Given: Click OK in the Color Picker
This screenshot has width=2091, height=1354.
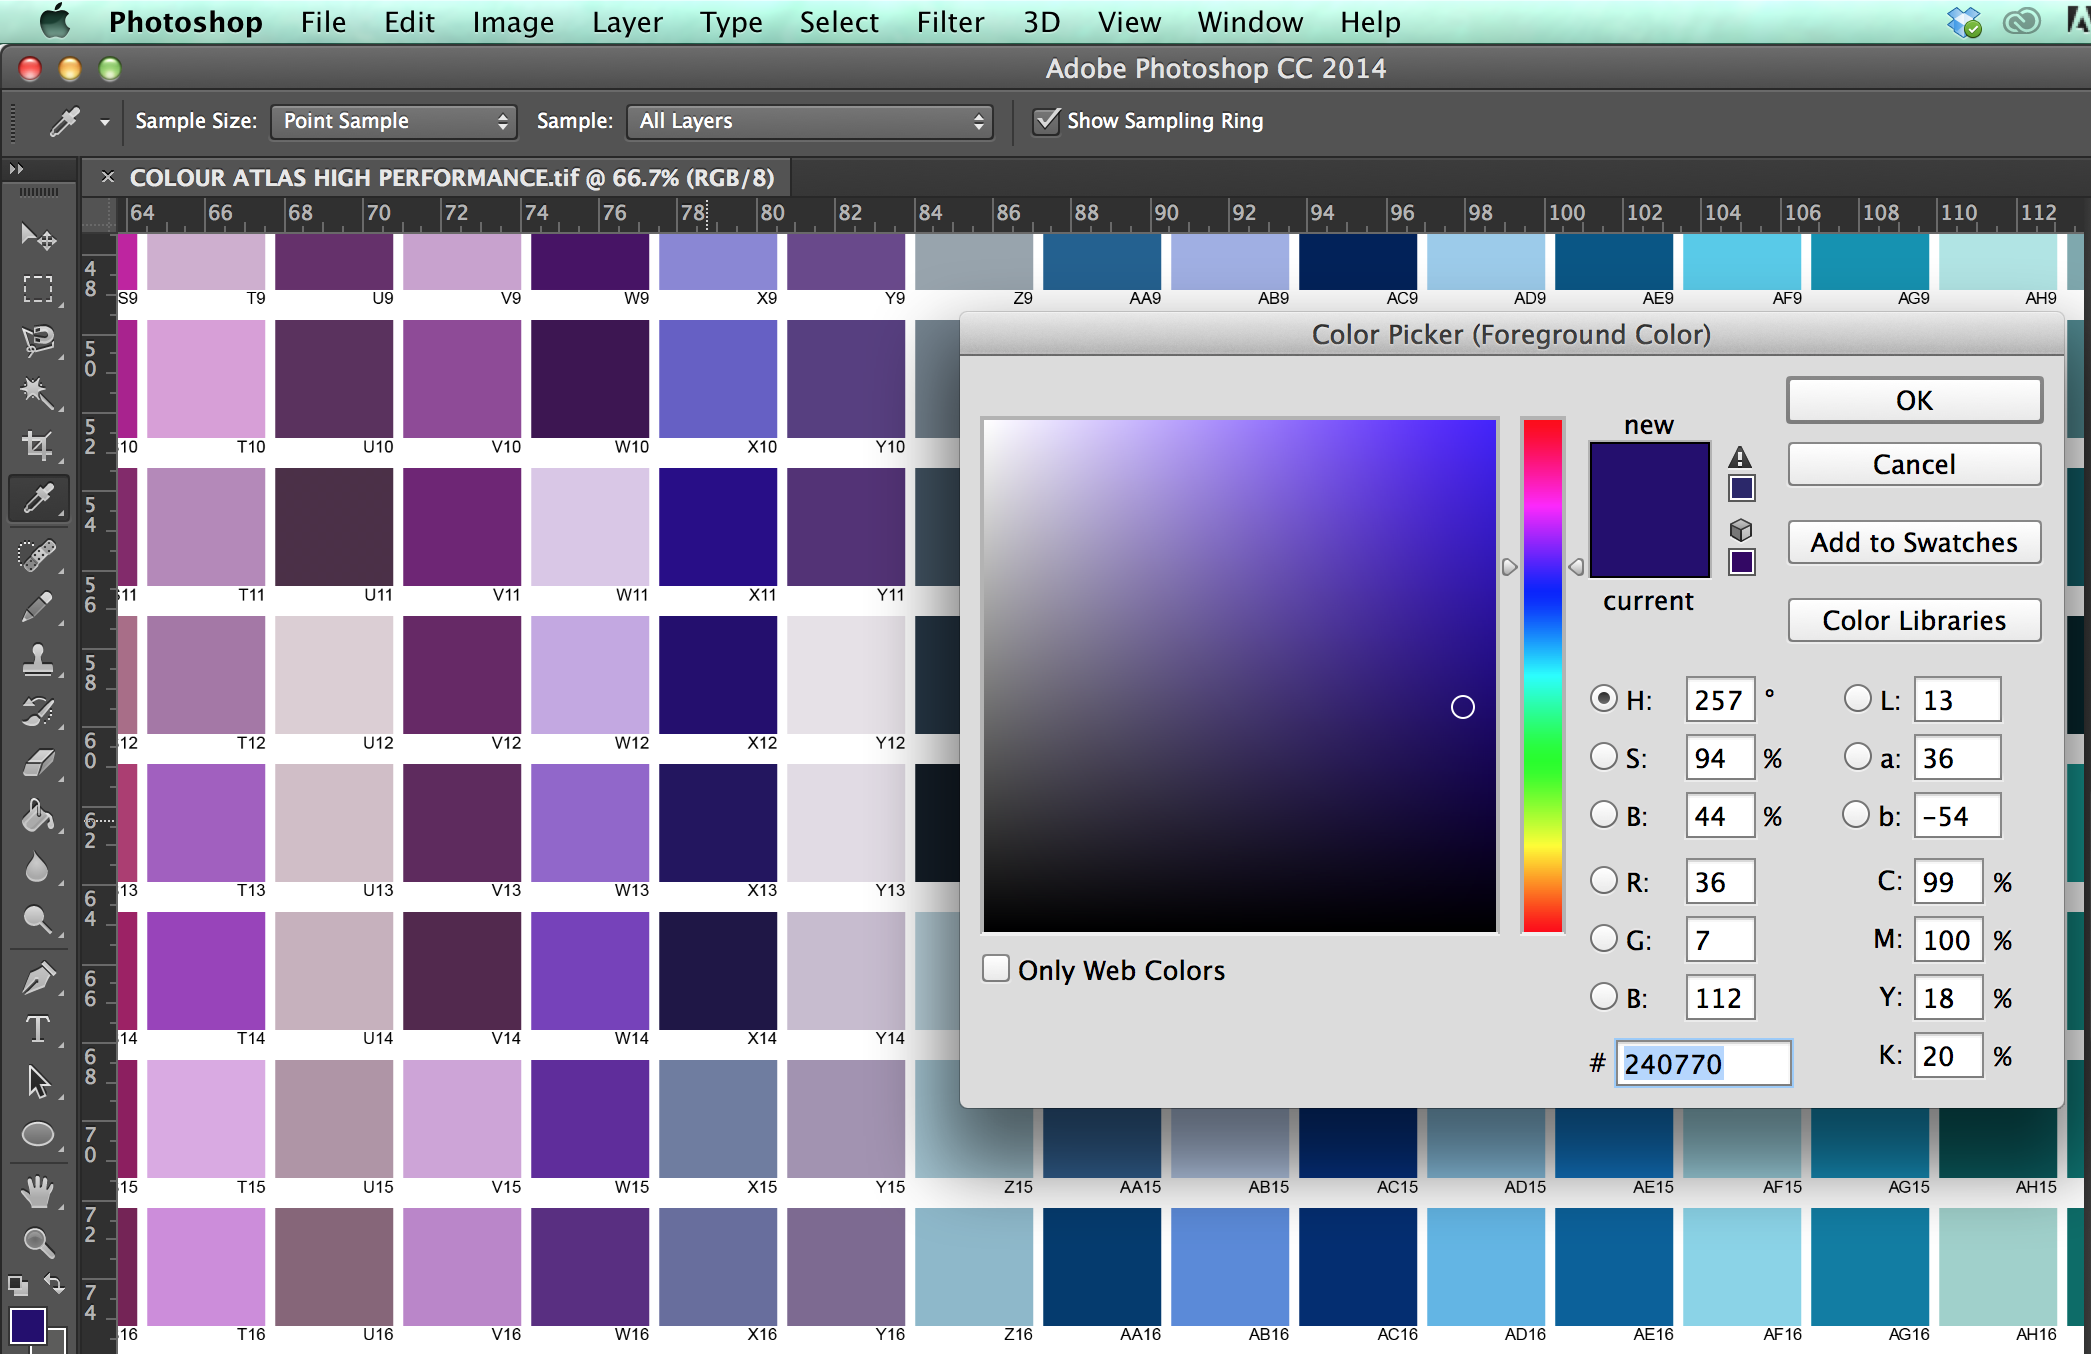Looking at the screenshot, I should [1914, 400].
